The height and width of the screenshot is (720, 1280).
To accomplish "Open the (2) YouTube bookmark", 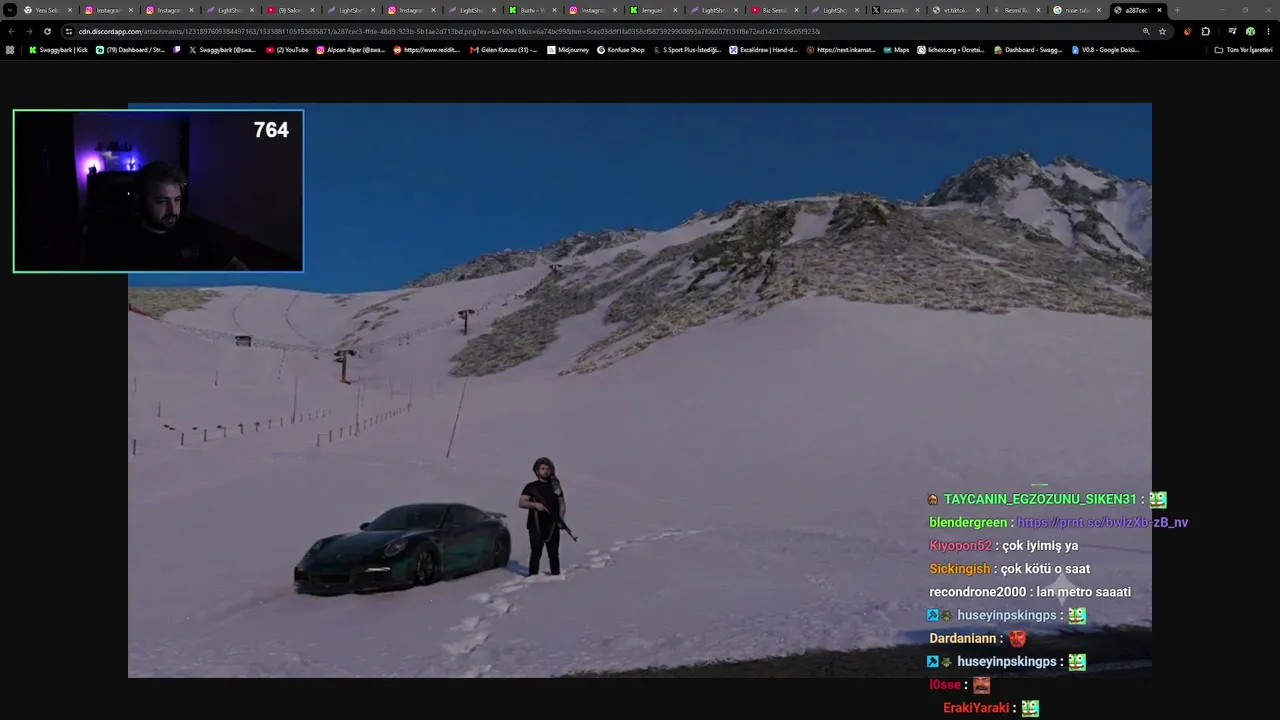I will pos(287,49).
